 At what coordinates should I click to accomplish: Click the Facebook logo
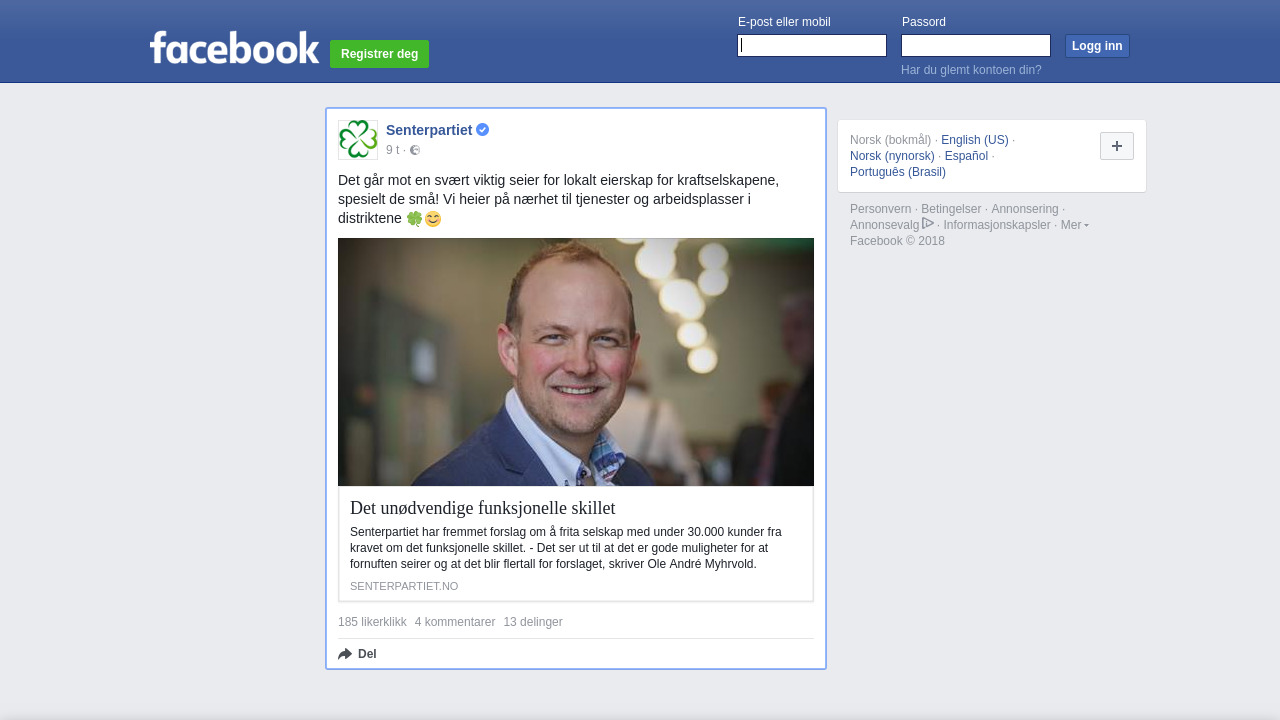[x=234, y=48]
